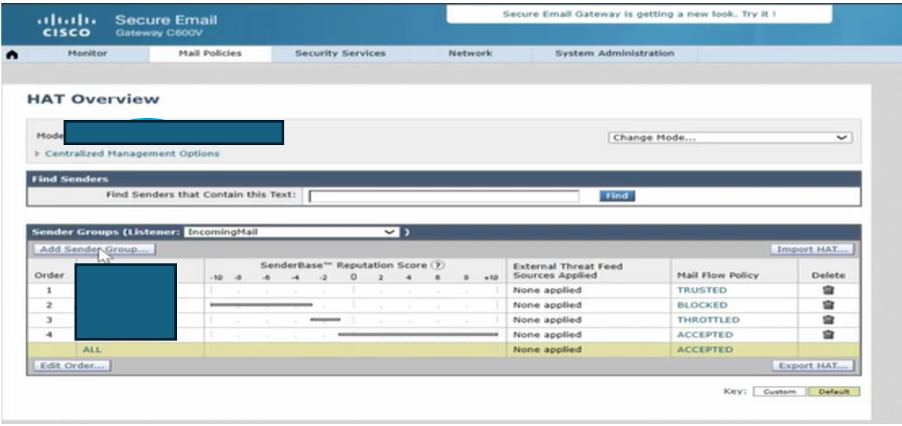Open the Monitor menu
This screenshot has height=426, width=902.
point(87,54)
